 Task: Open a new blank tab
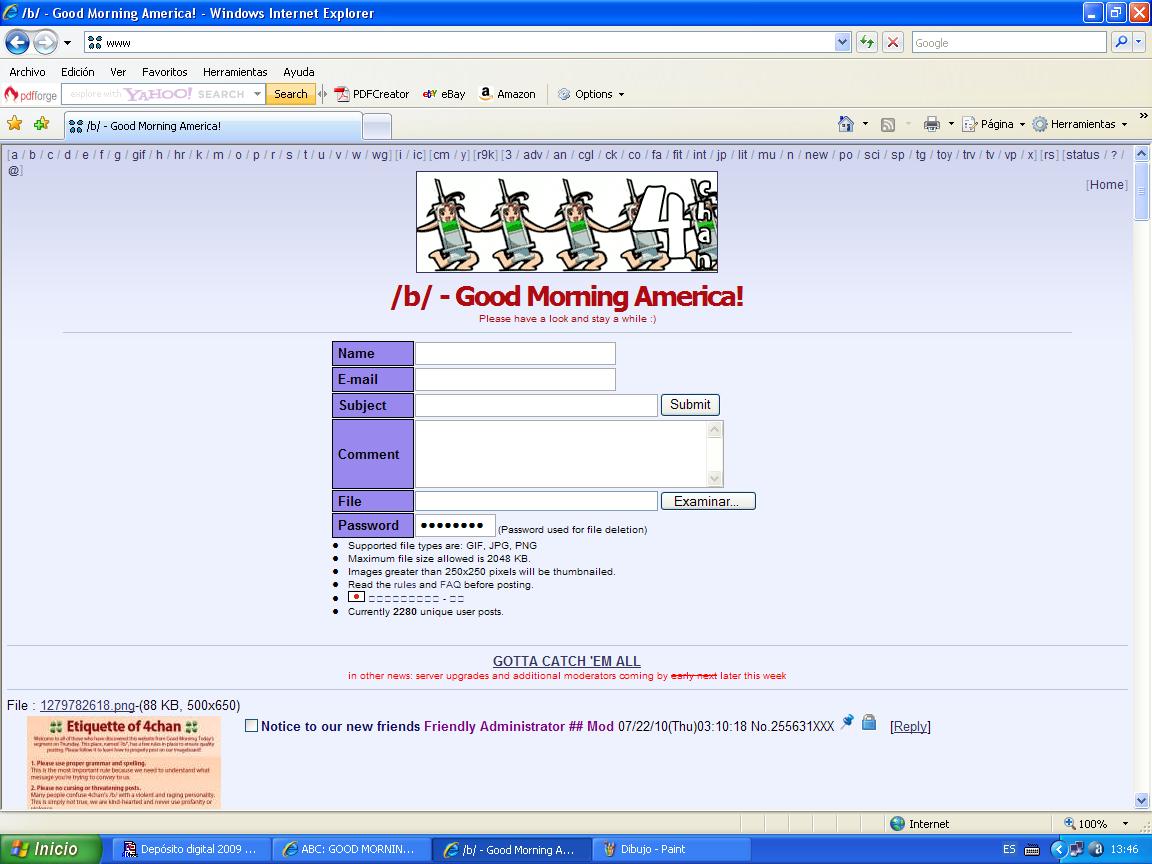click(x=377, y=126)
